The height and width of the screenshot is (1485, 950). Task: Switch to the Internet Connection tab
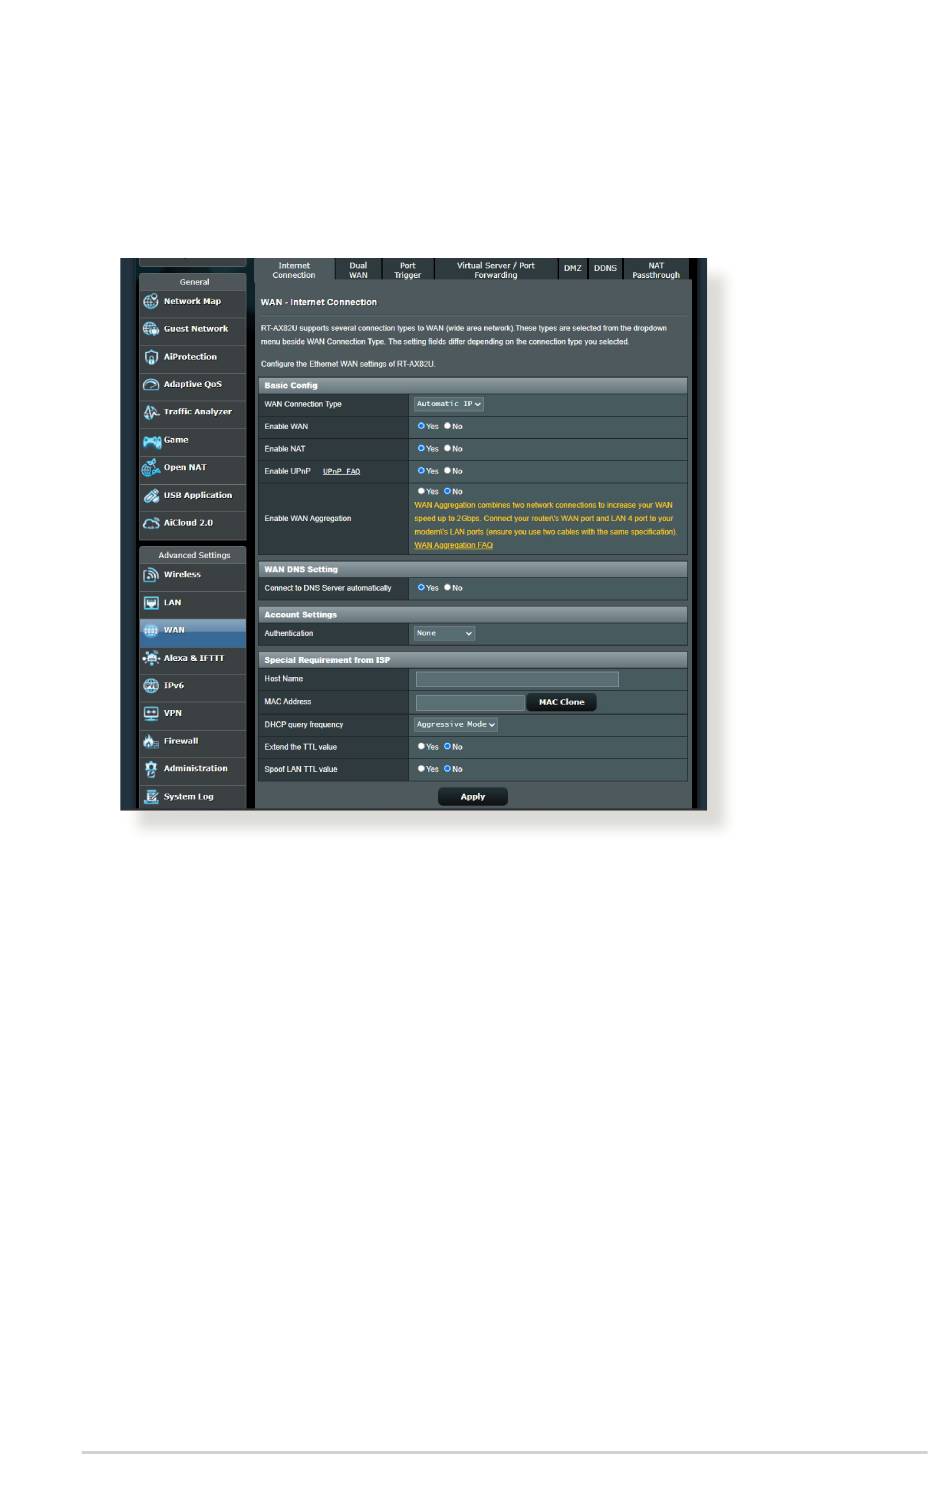294,270
